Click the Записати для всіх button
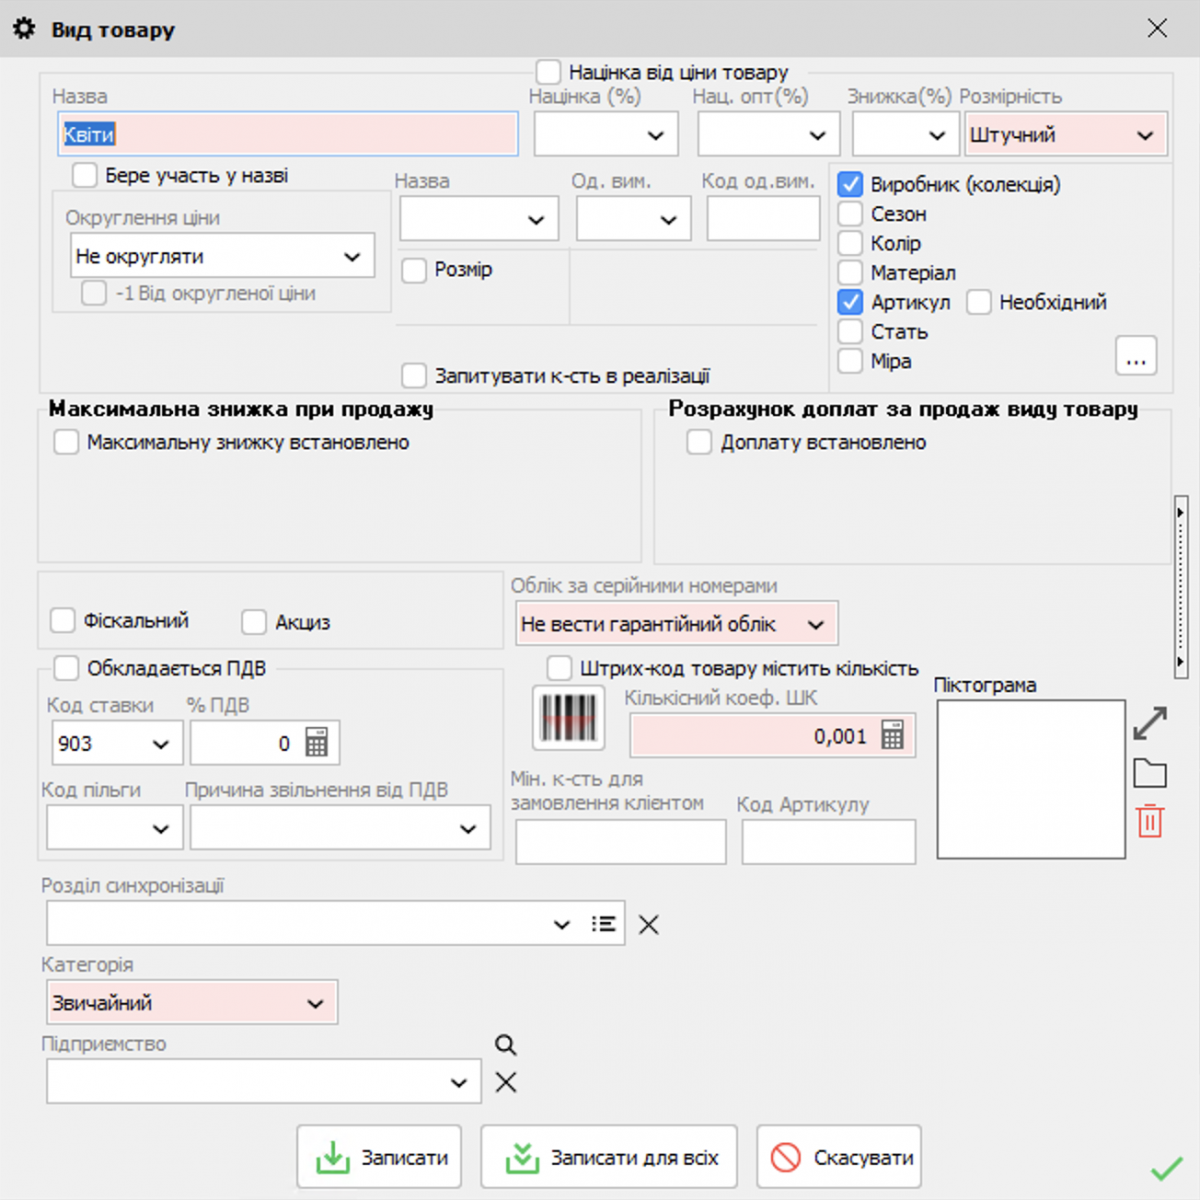The width and height of the screenshot is (1200, 1200). [609, 1156]
